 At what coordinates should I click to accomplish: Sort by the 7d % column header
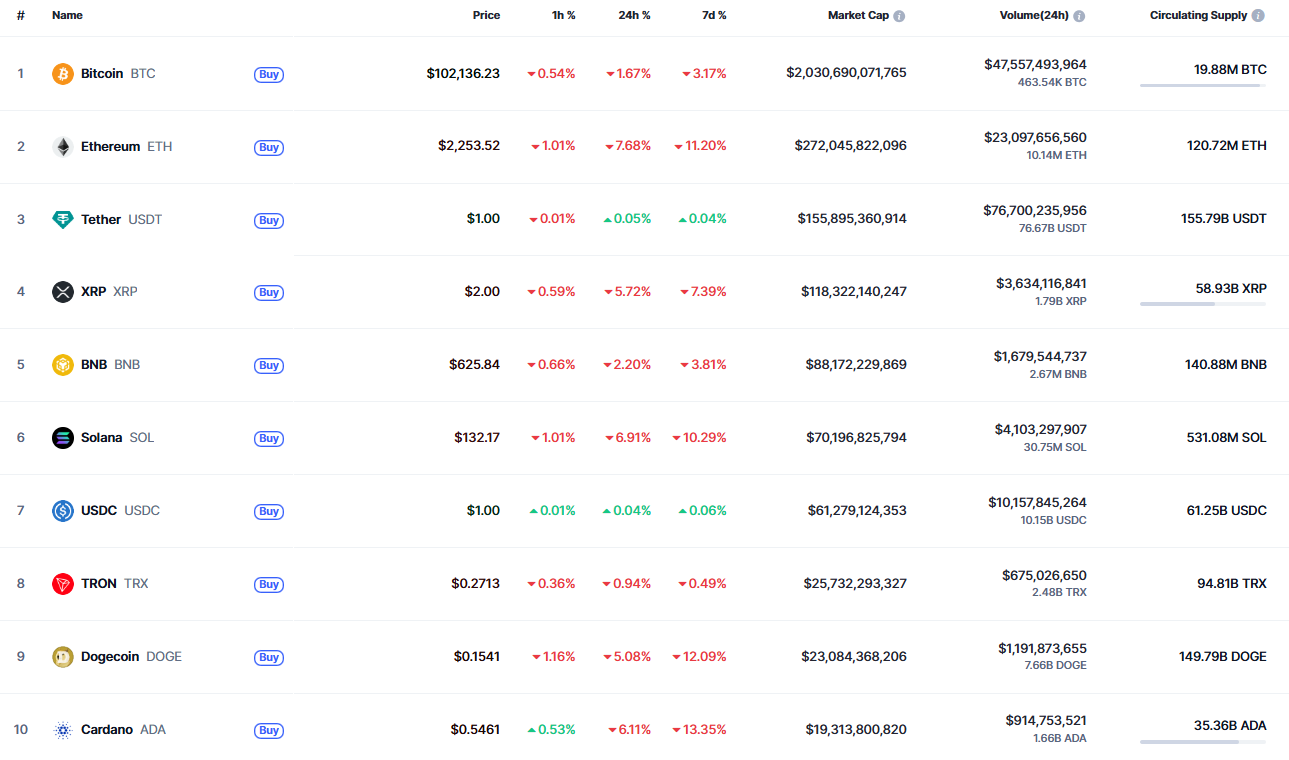(713, 16)
